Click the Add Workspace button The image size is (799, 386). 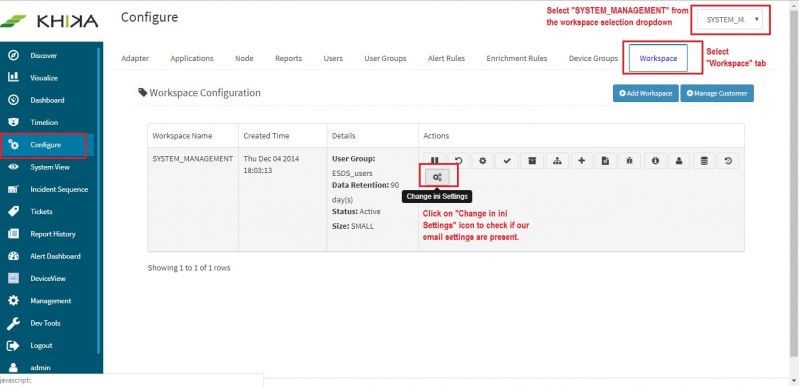point(646,93)
